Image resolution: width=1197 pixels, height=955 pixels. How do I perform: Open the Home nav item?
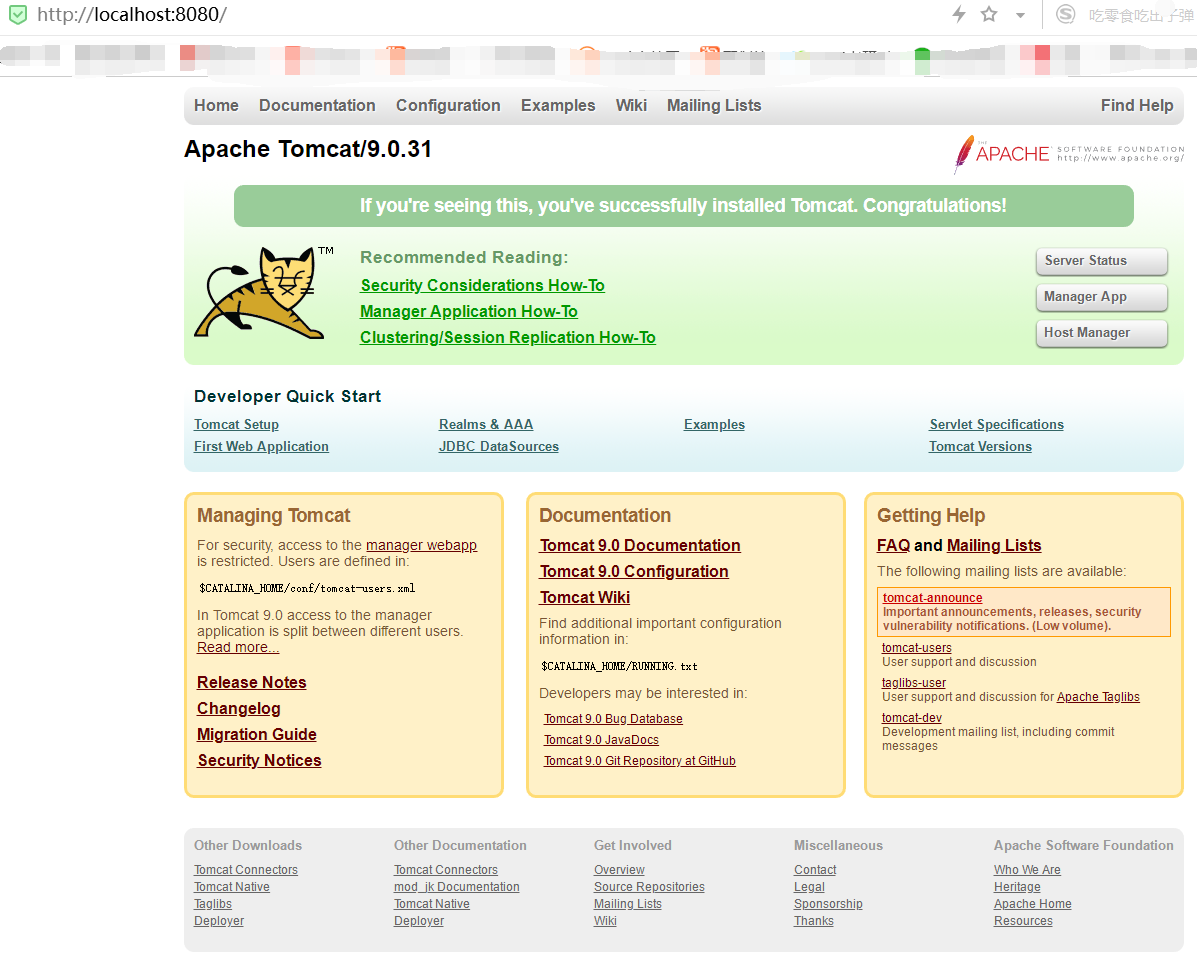216,105
